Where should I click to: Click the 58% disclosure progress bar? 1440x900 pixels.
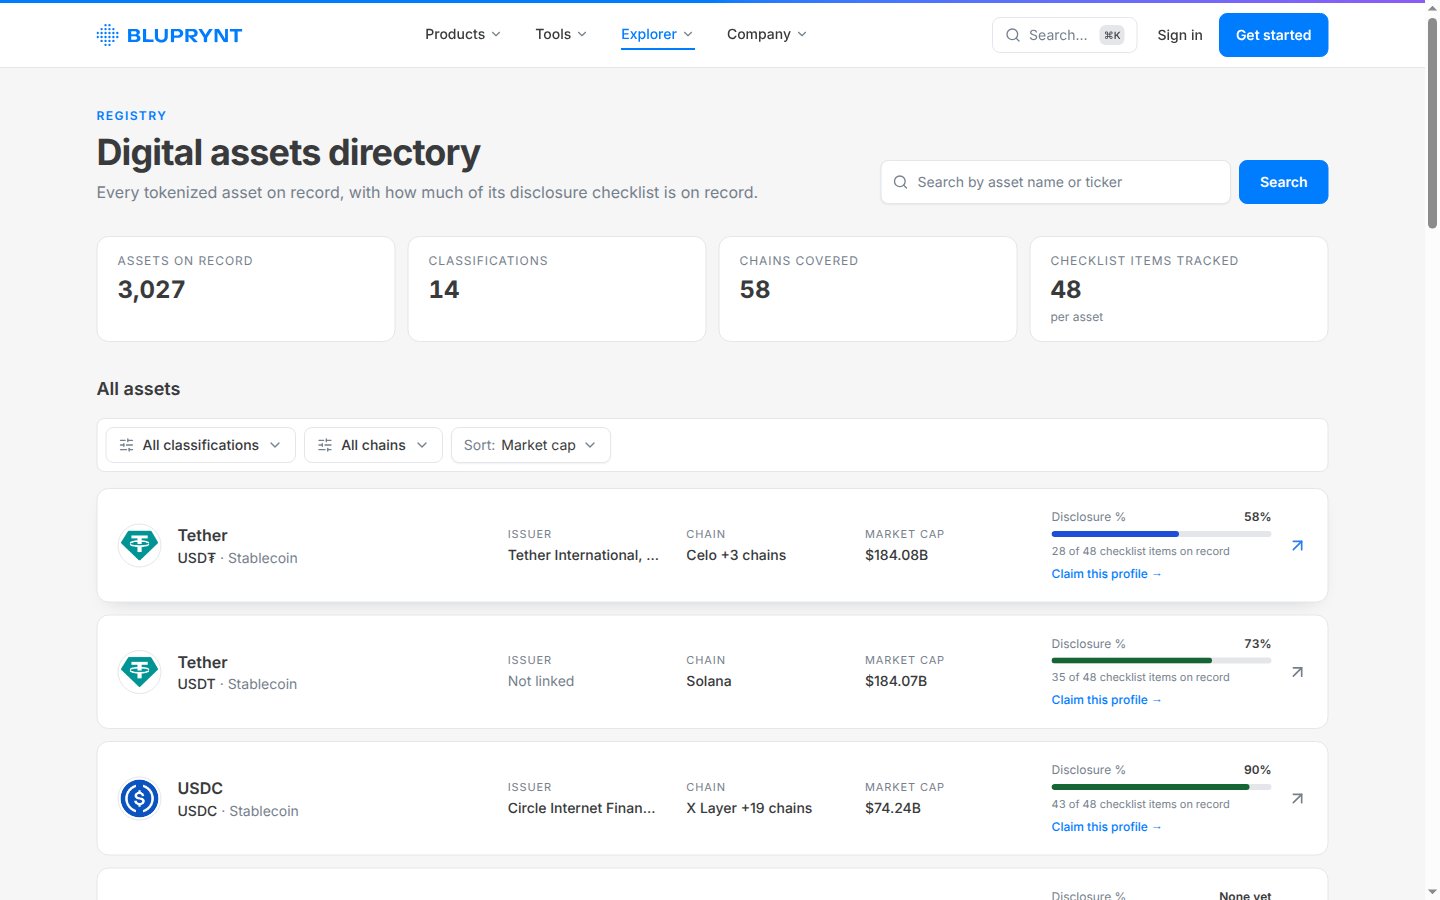pos(1161,534)
